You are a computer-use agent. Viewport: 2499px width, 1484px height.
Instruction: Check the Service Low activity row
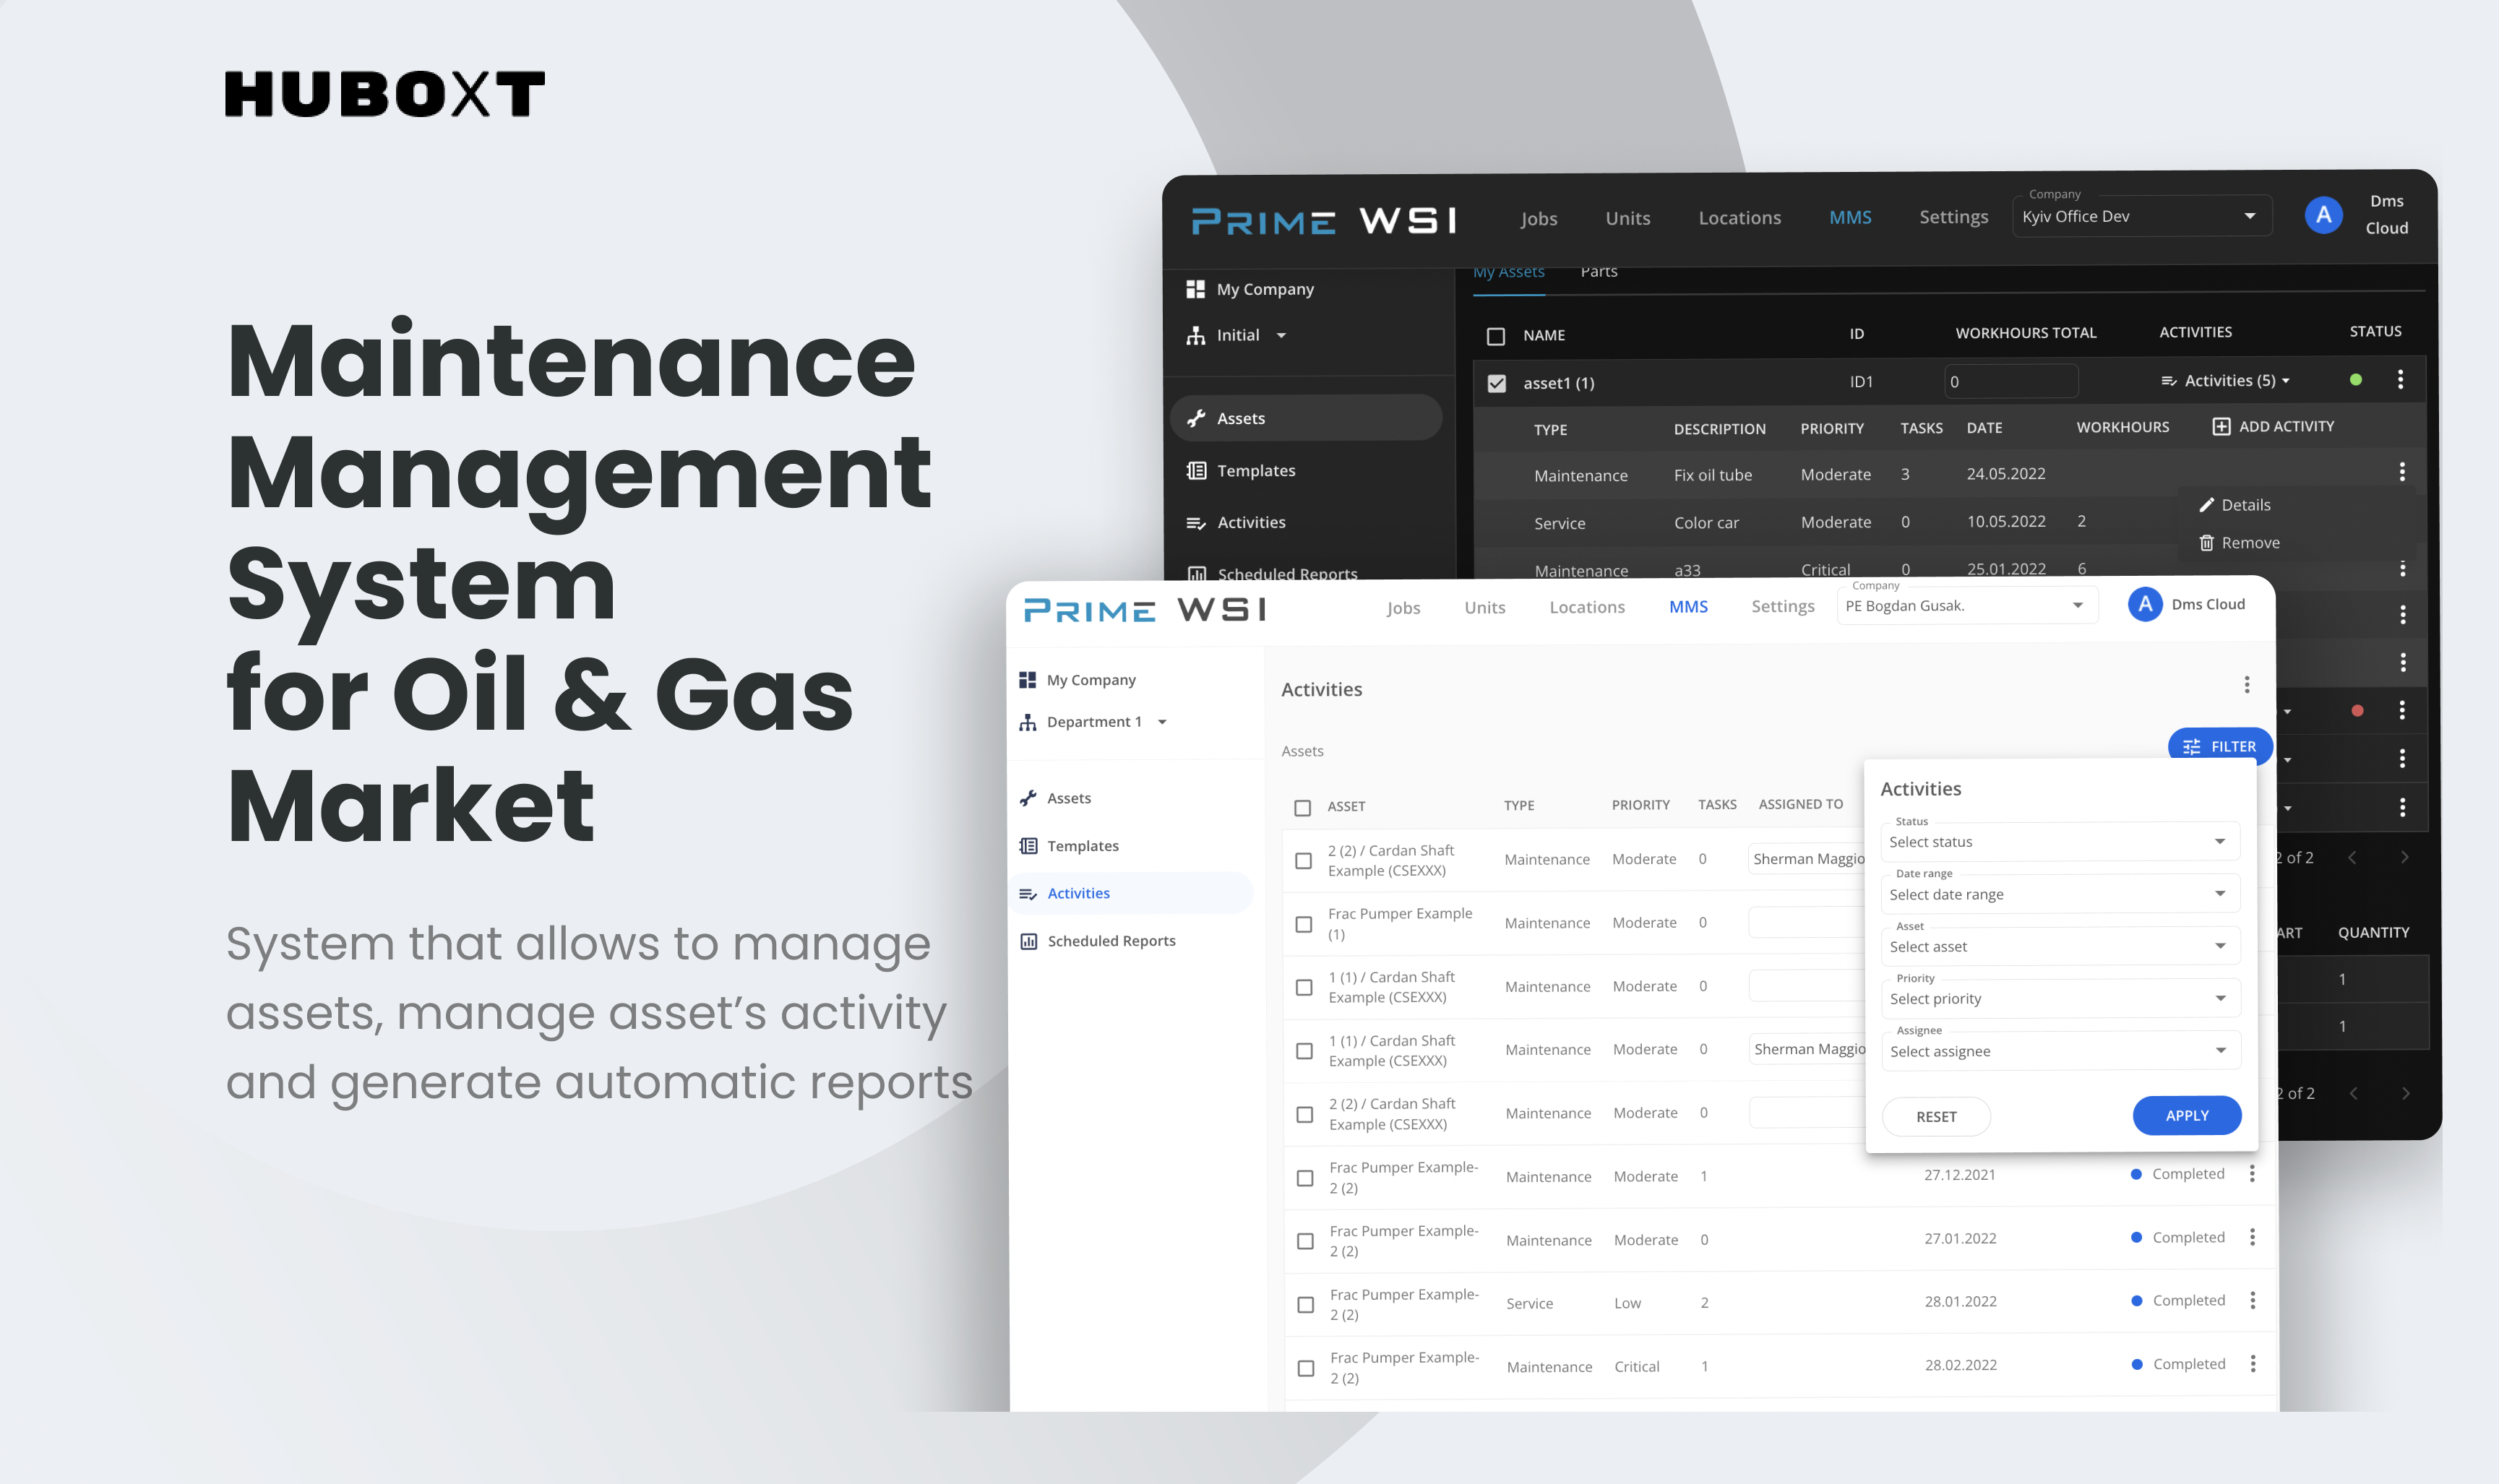[1305, 1305]
